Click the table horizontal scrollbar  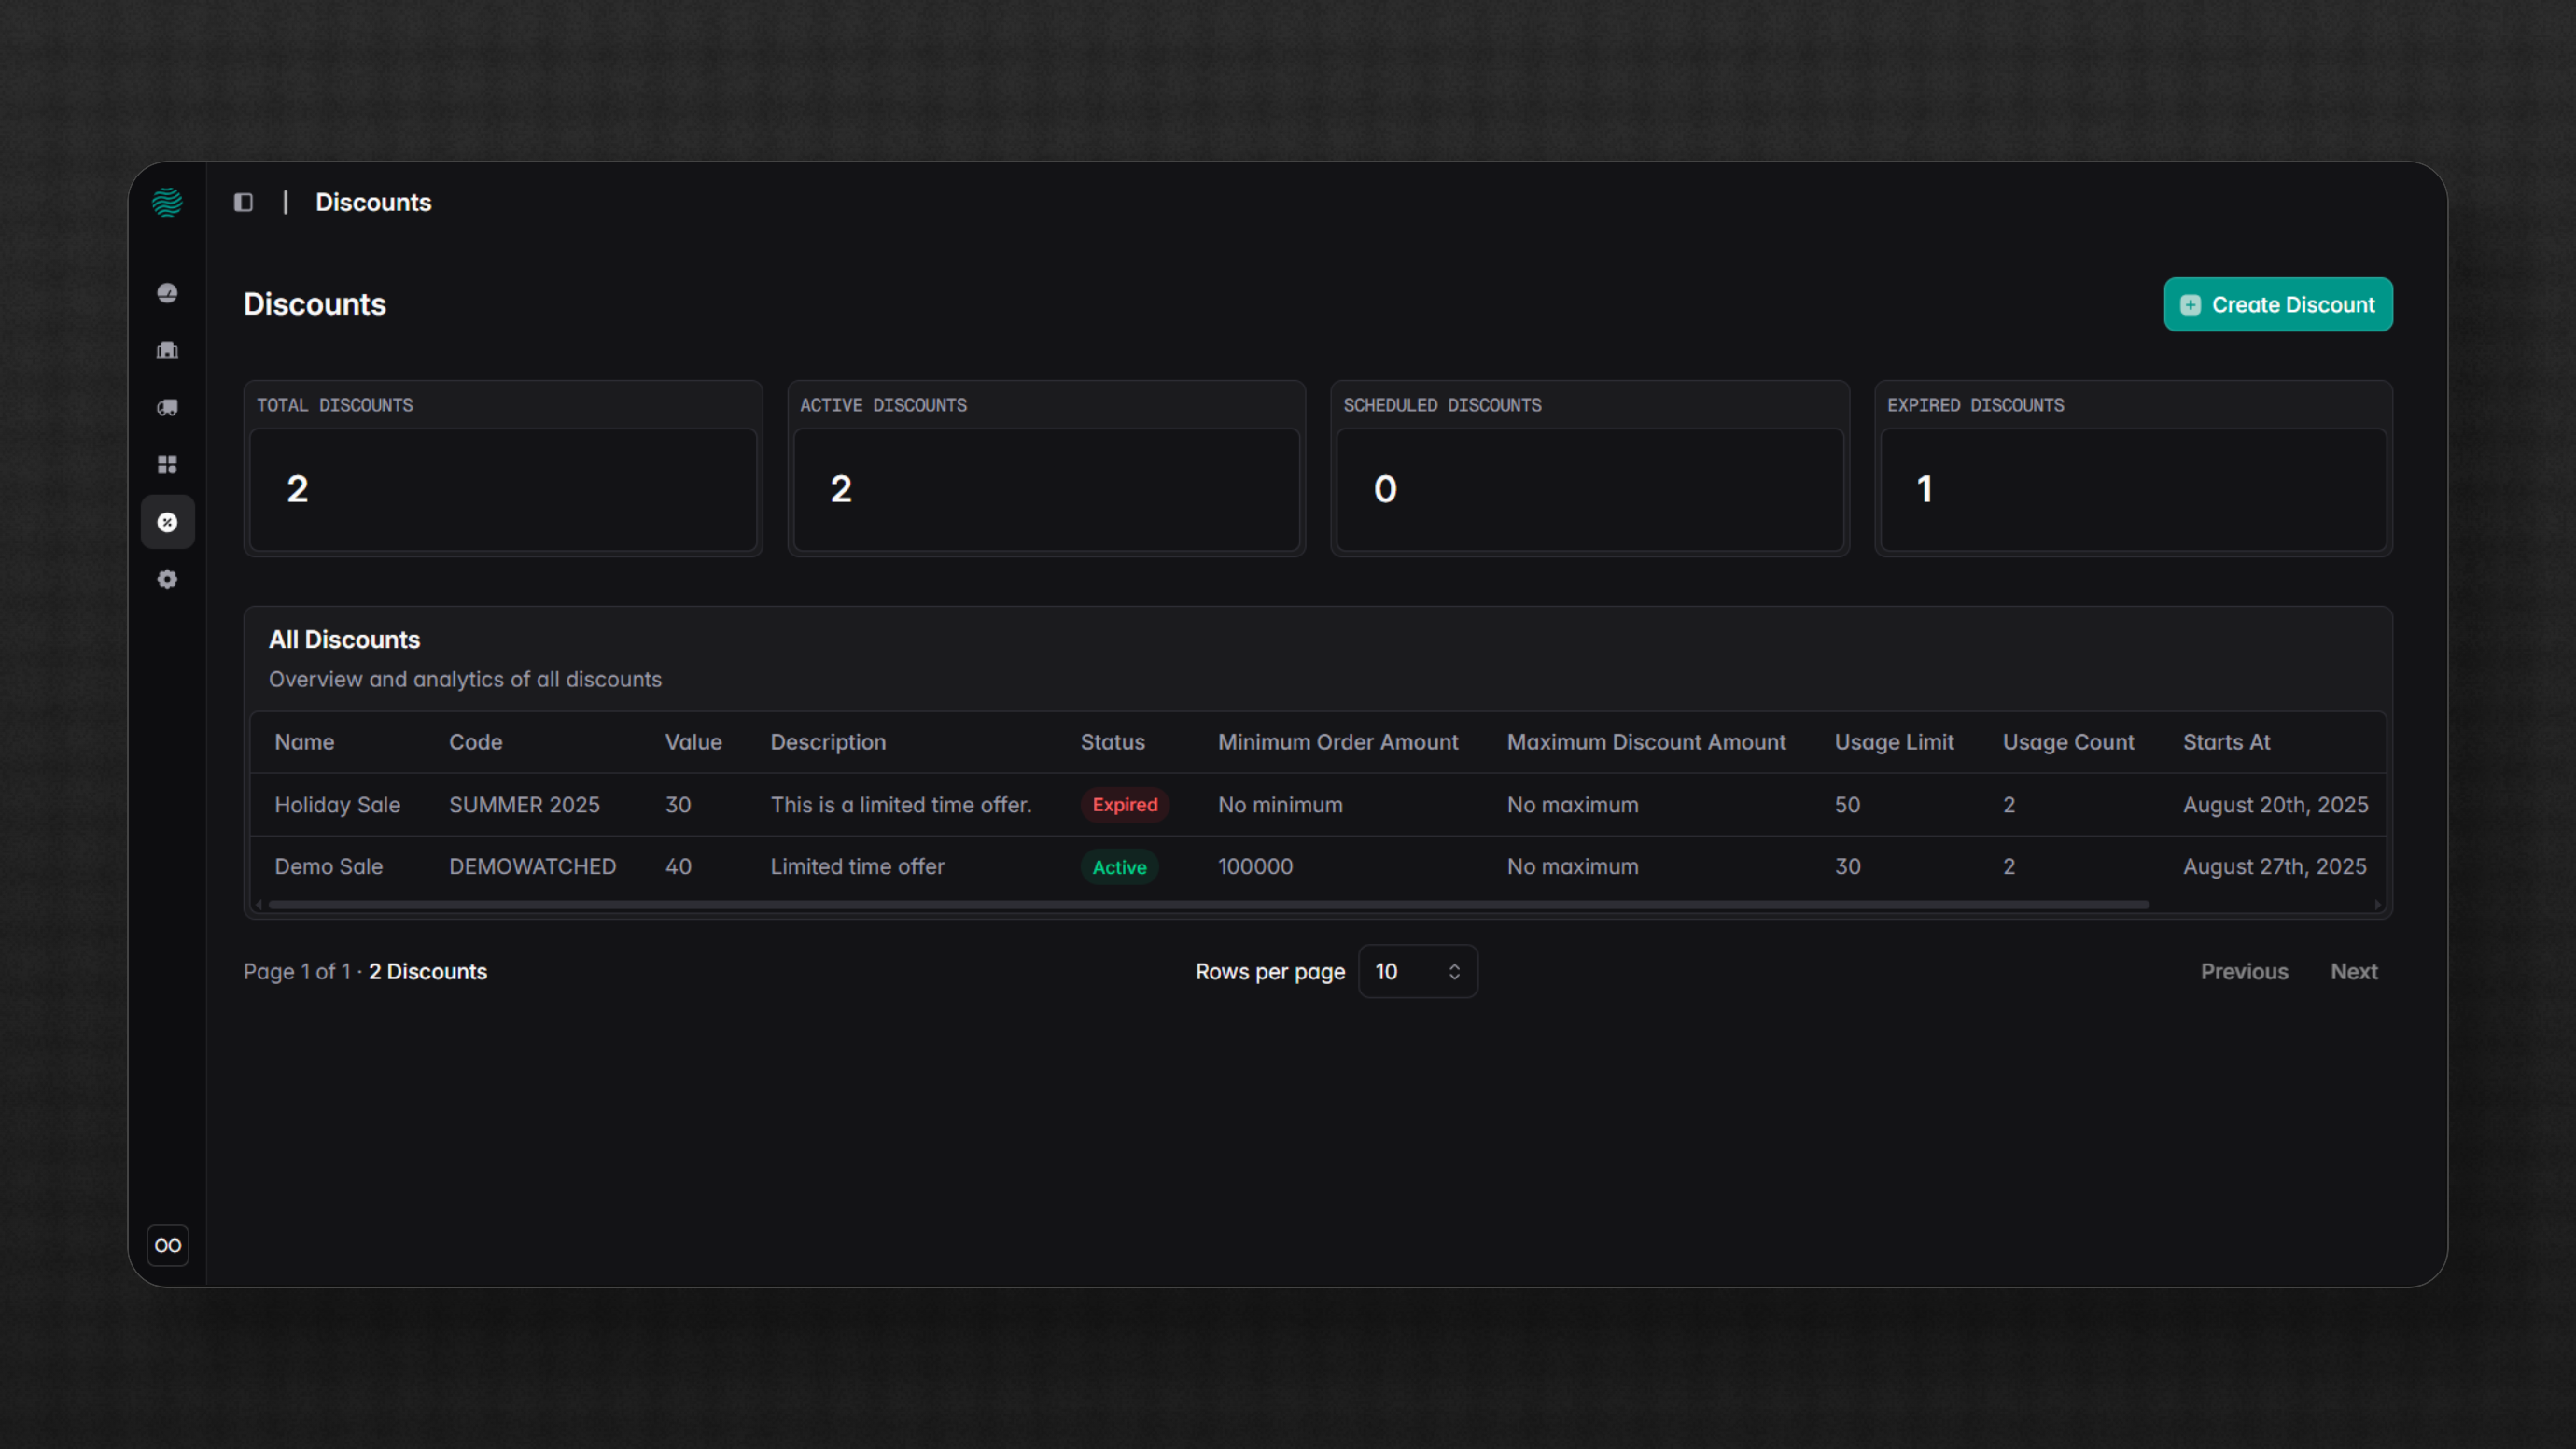[x=1208, y=904]
